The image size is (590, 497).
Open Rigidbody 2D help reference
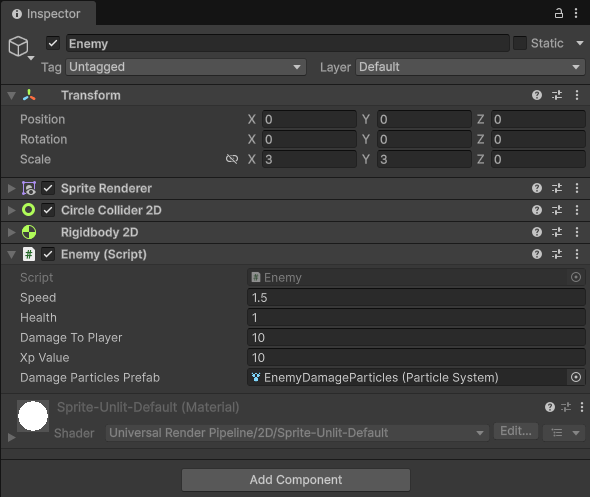point(537,232)
